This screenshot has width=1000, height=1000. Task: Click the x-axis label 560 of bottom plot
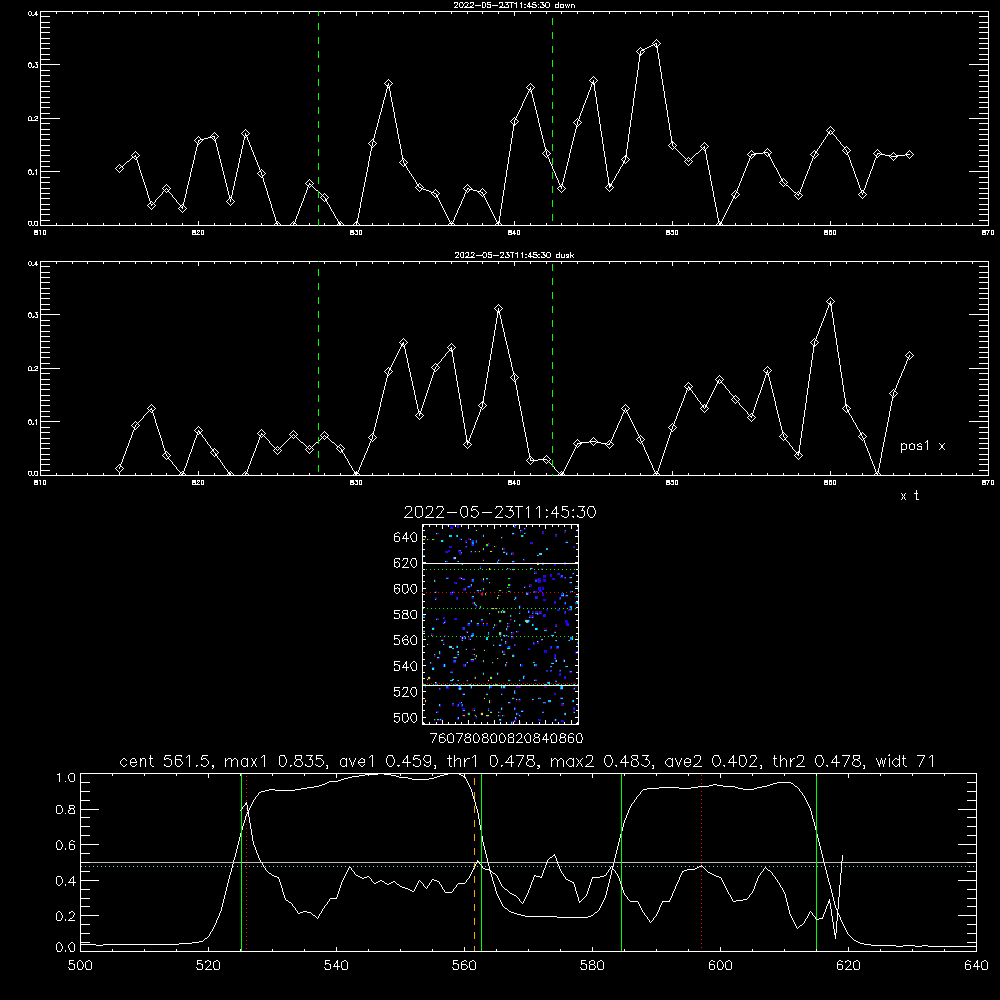tap(464, 966)
